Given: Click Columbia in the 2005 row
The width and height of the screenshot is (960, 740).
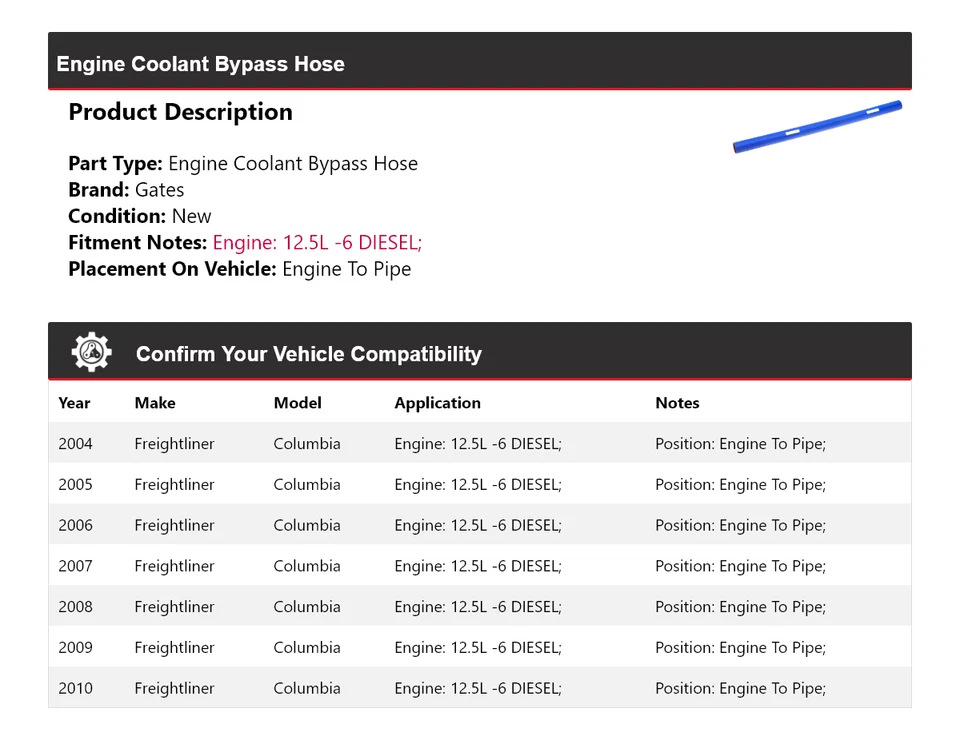Looking at the screenshot, I should tap(307, 485).
